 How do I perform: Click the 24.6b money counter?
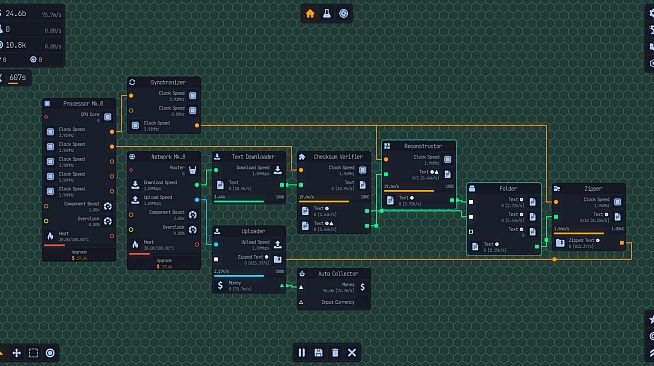[x=16, y=14]
